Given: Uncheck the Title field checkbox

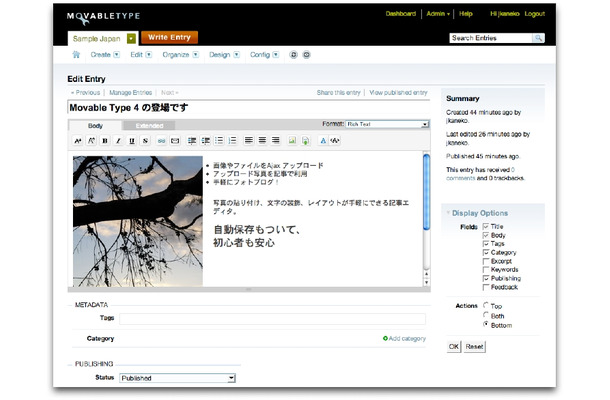Looking at the screenshot, I should (486, 226).
